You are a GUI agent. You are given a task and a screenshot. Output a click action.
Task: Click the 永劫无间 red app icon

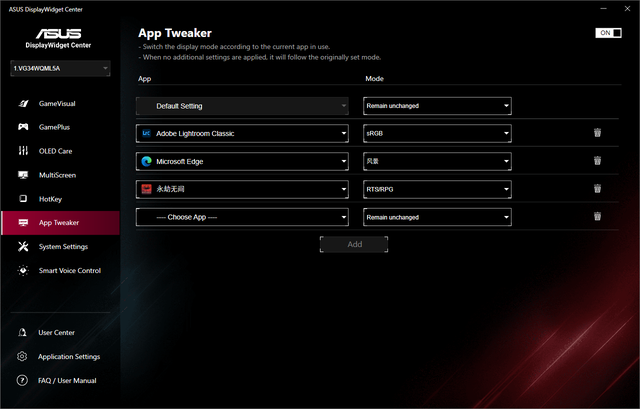[x=147, y=189]
